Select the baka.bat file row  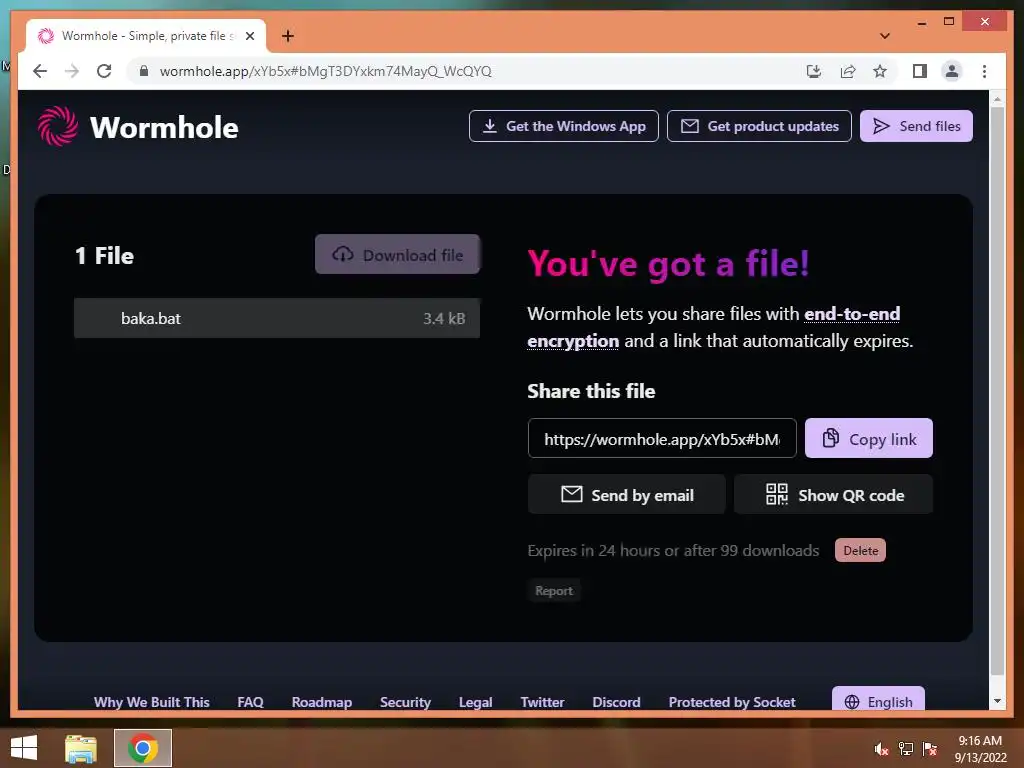tap(277, 318)
